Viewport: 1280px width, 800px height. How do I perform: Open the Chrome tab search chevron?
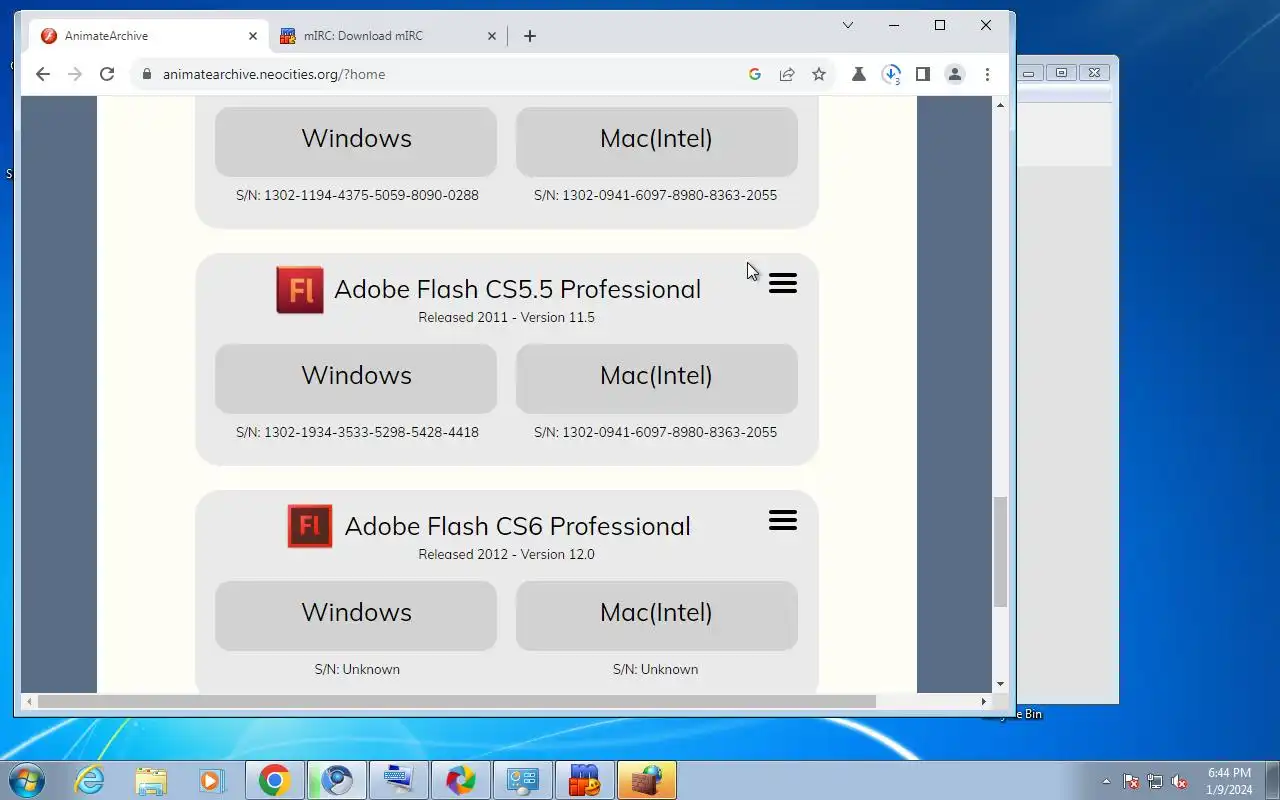(x=848, y=25)
